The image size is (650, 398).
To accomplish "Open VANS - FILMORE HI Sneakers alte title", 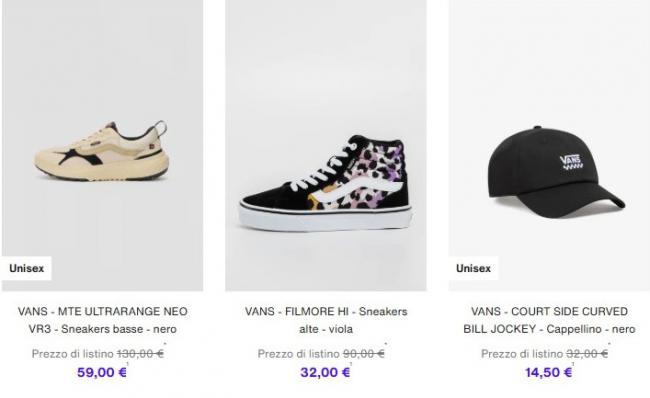I will point(326,320).
